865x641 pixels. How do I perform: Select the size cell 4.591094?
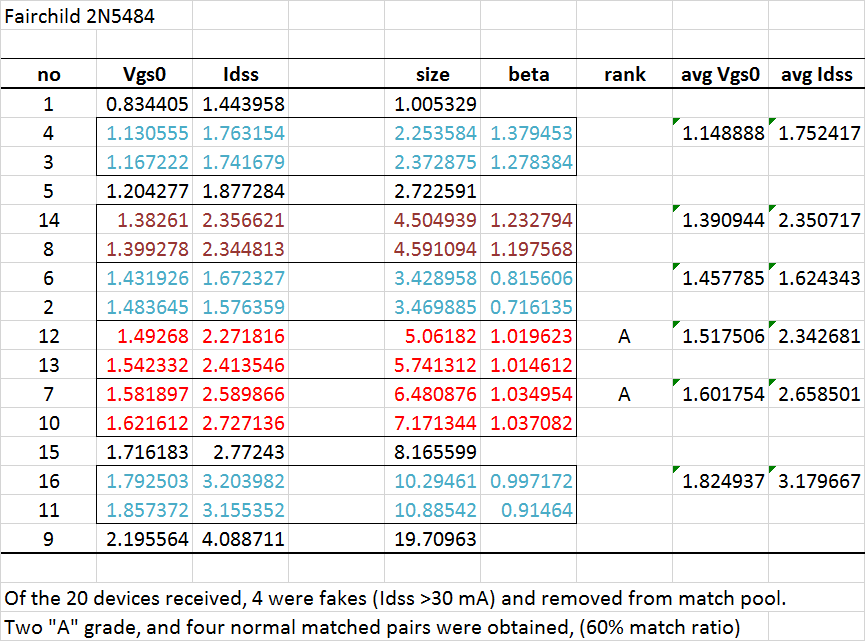[x=432, y=249]
